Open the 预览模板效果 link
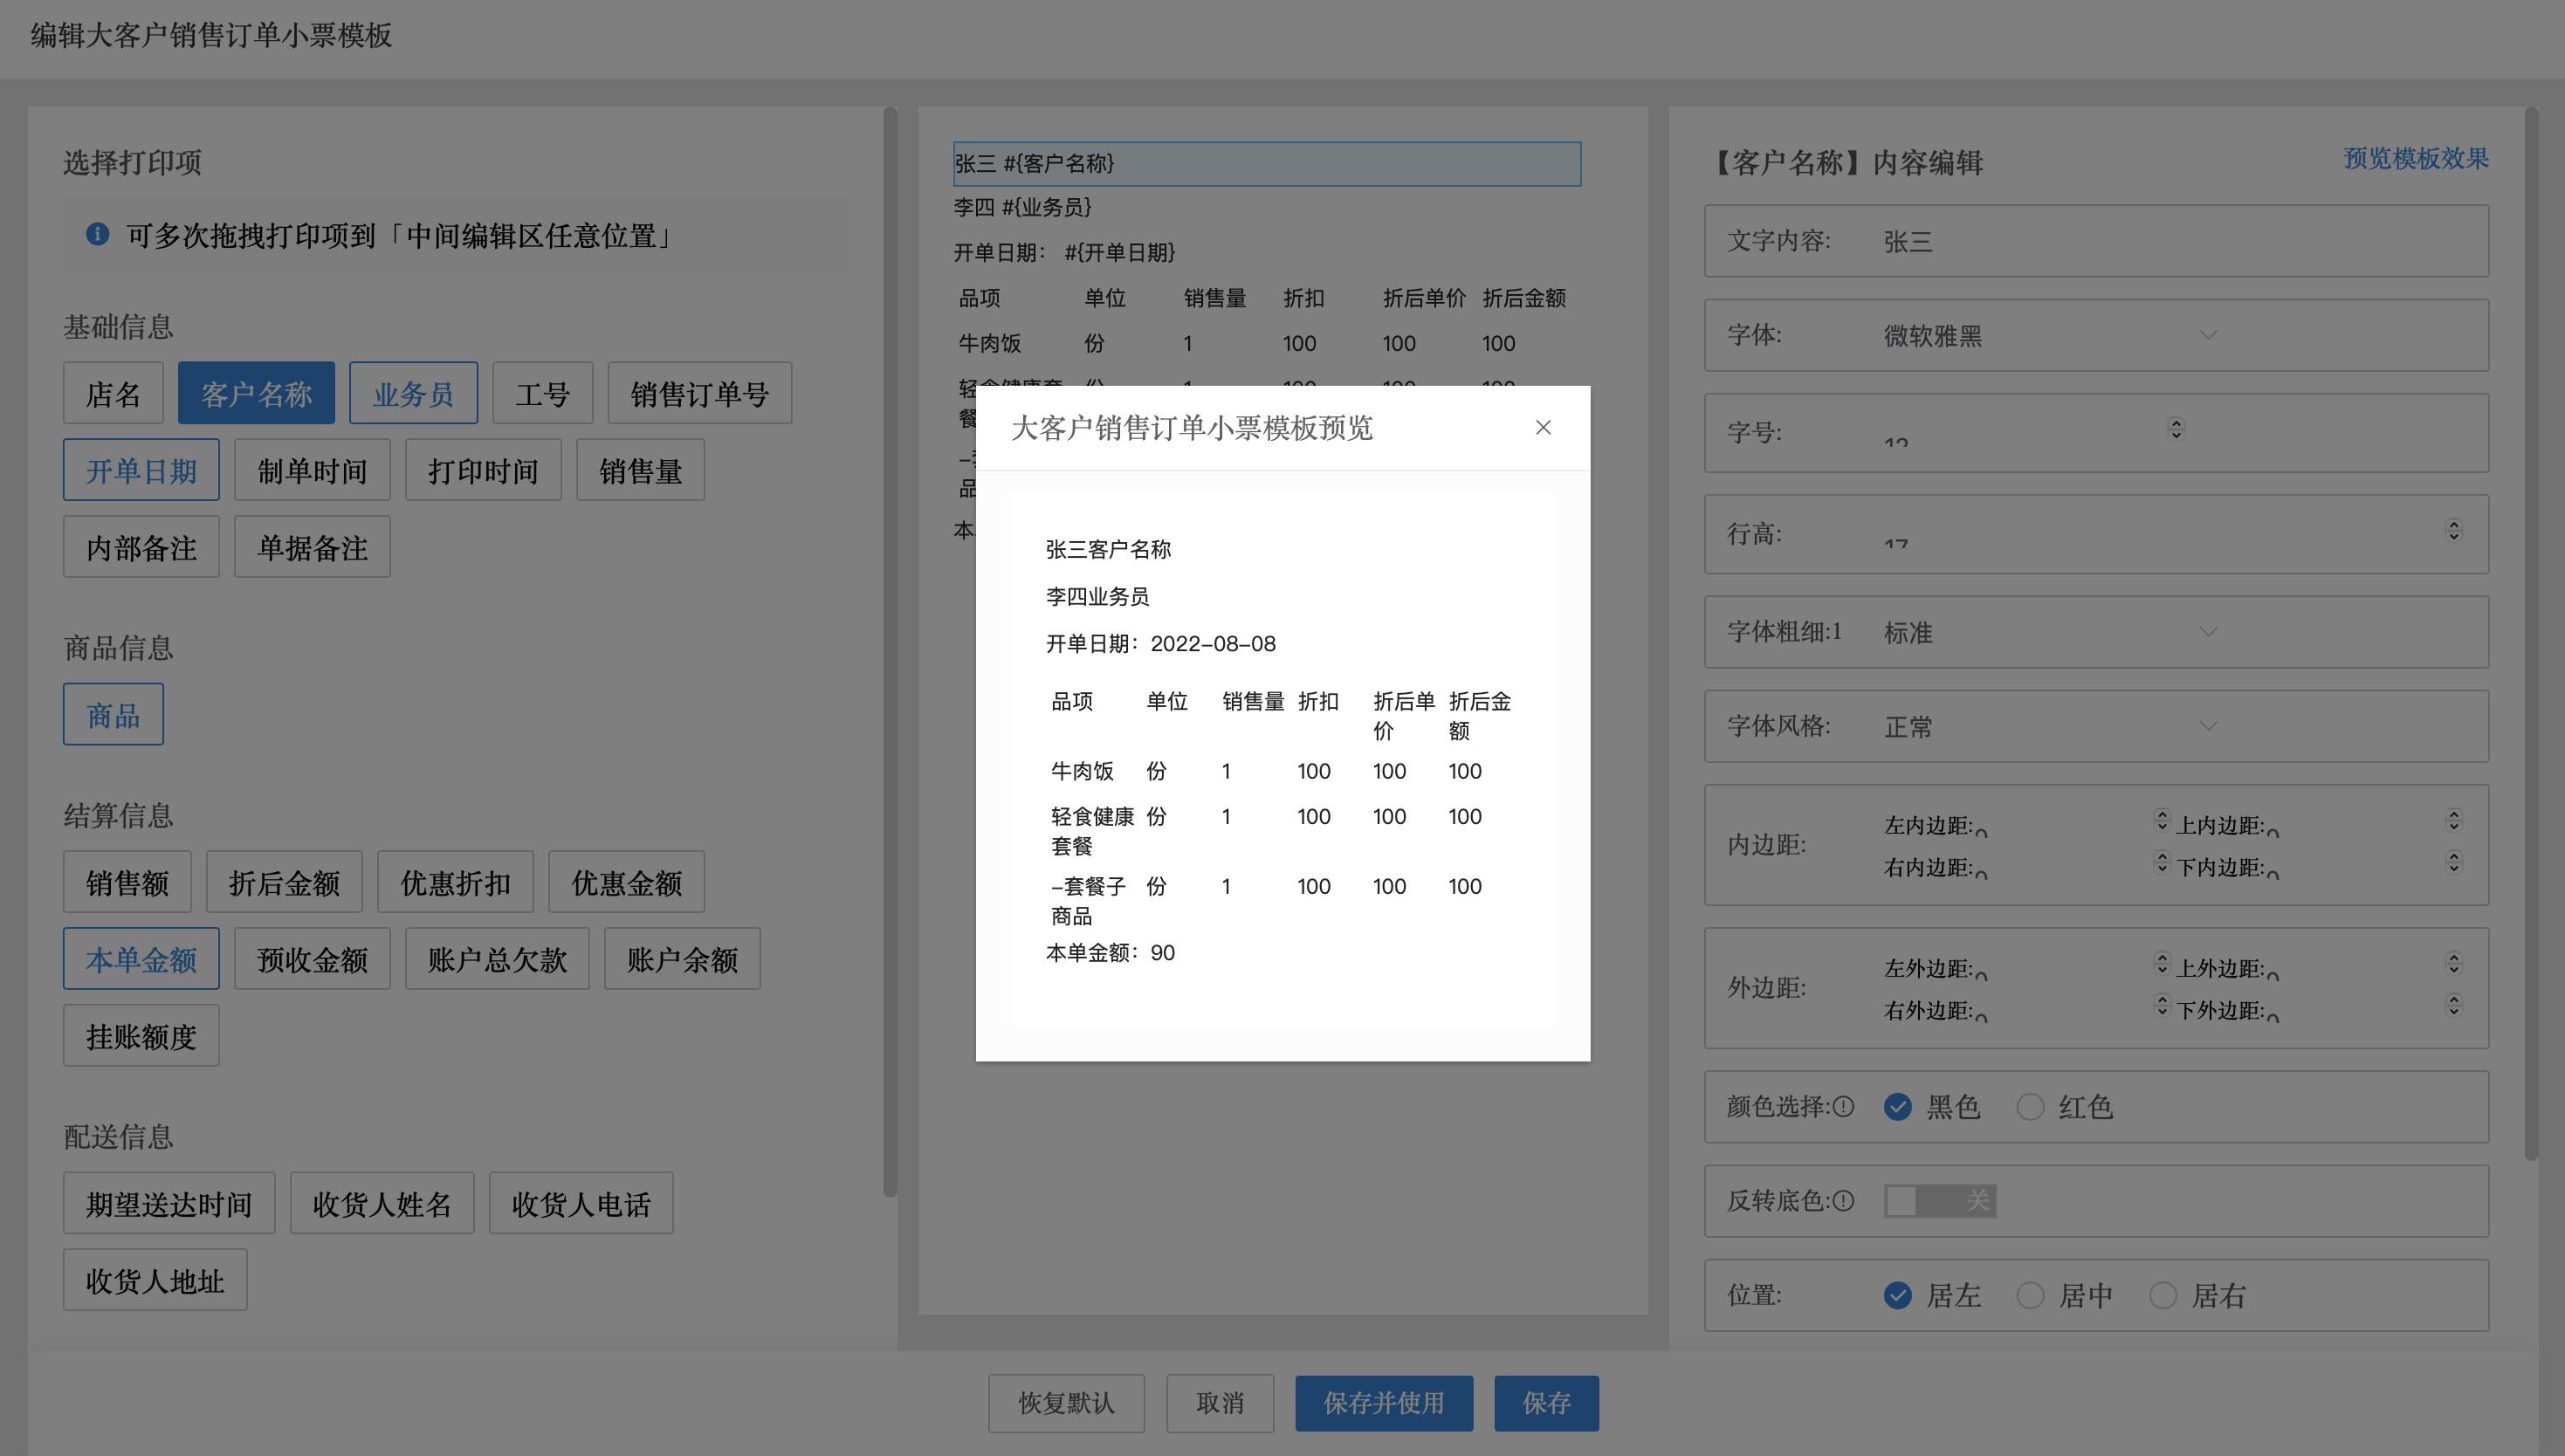2565x1456 pixels. [x=2415, y=159]
